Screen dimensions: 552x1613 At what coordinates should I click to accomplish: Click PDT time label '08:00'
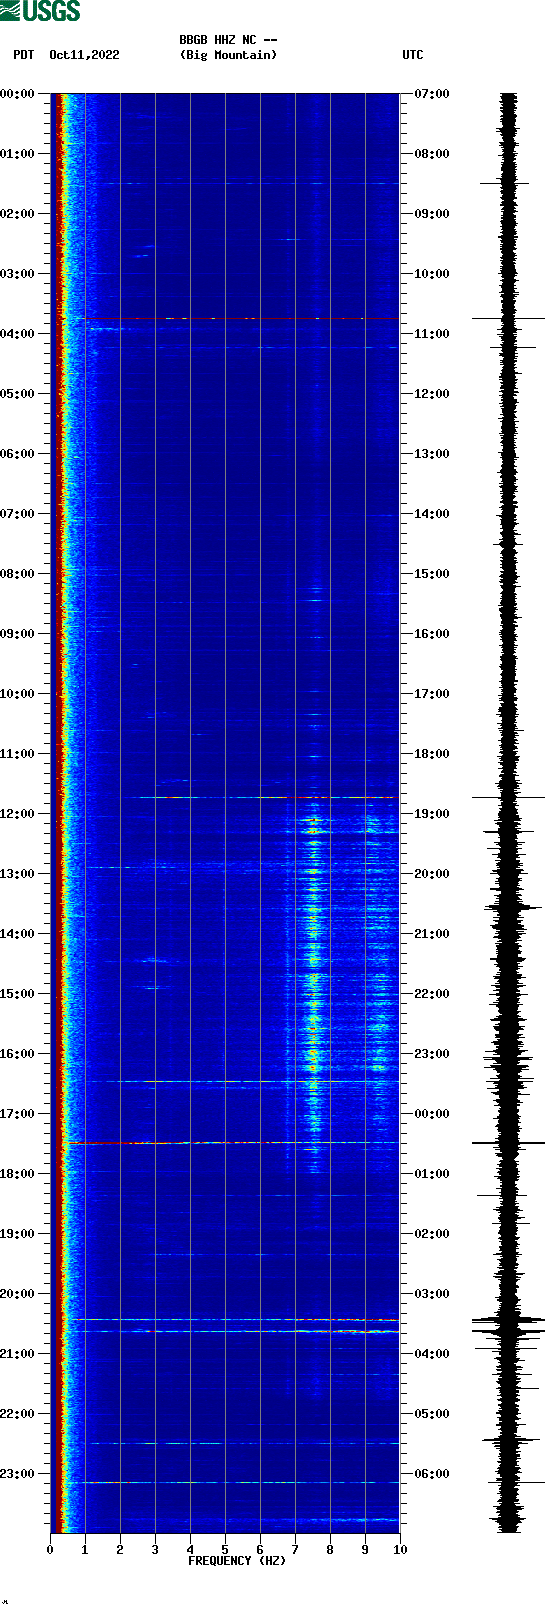point(17,574)
